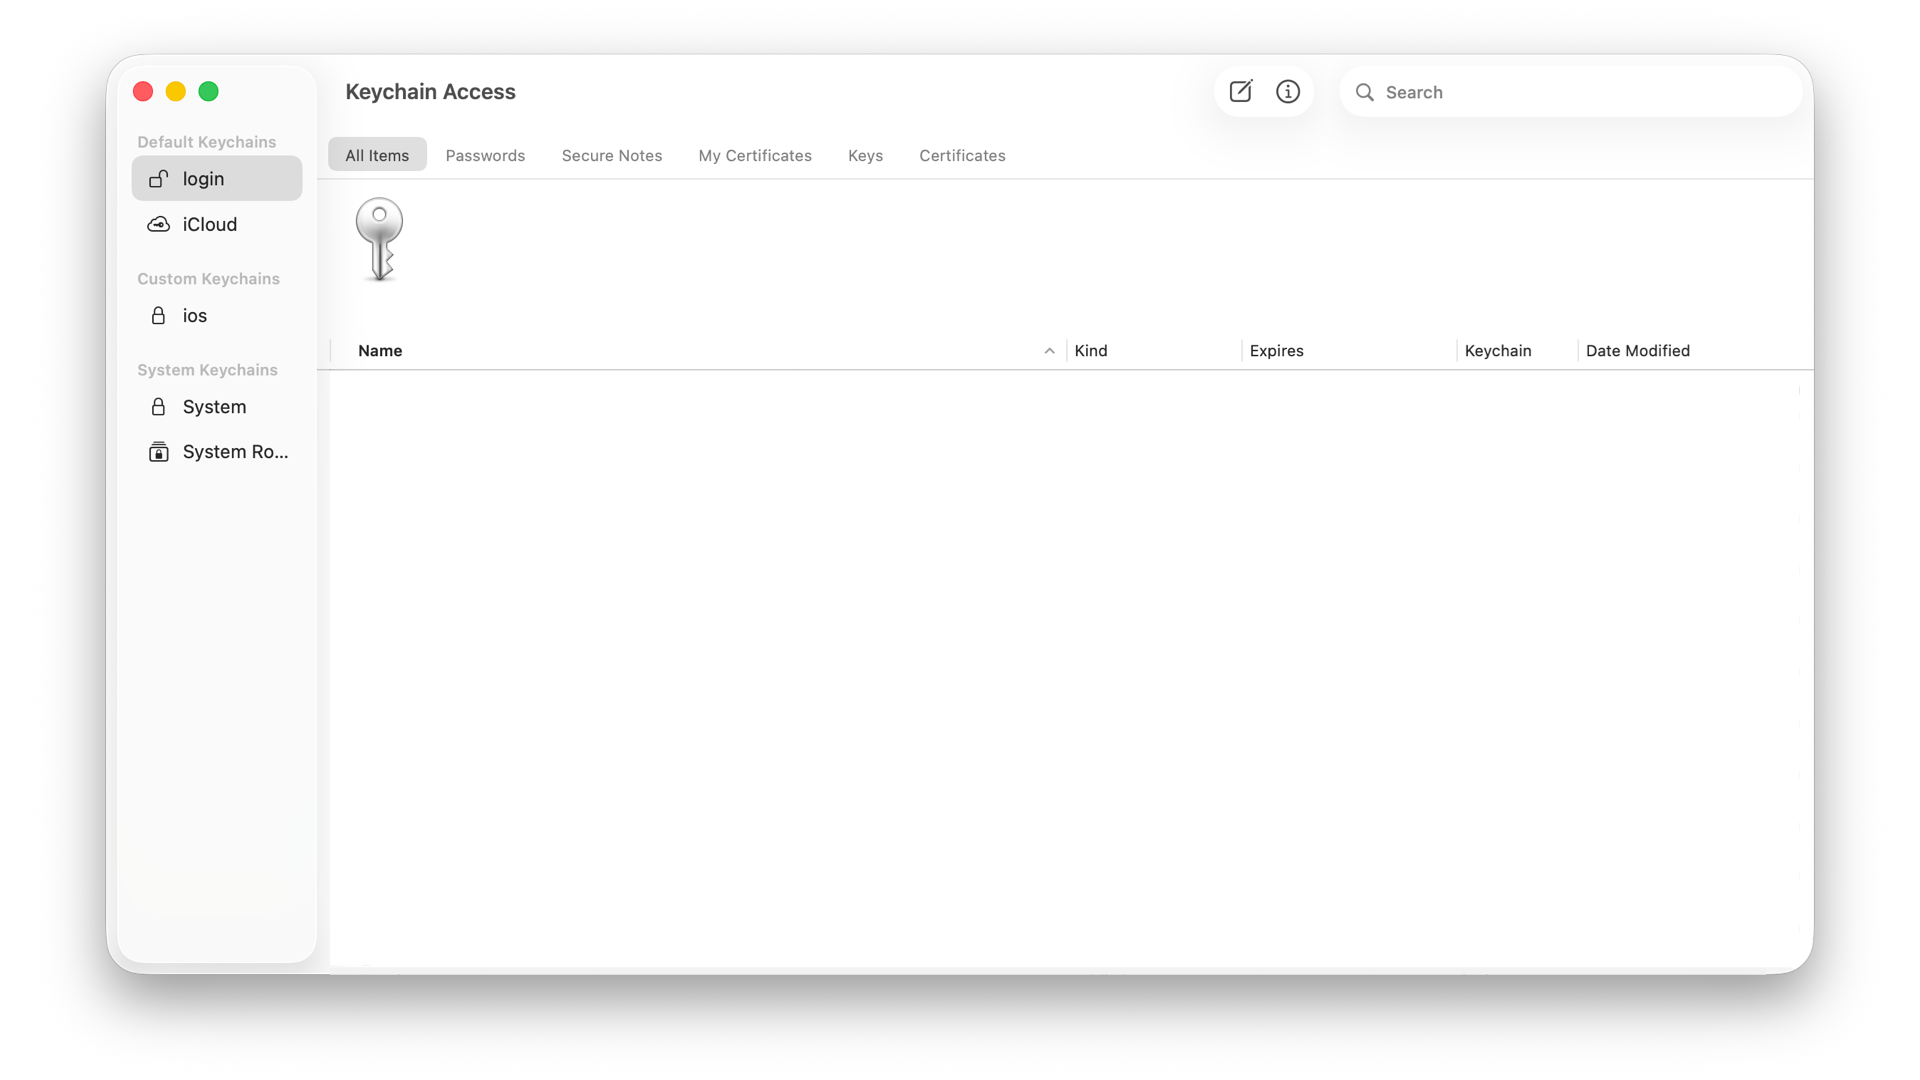The height and width of the screenshot is (1080, 1920).
Task: Toggle the Name column sort arrow
Action: (x=1049, y=351)
